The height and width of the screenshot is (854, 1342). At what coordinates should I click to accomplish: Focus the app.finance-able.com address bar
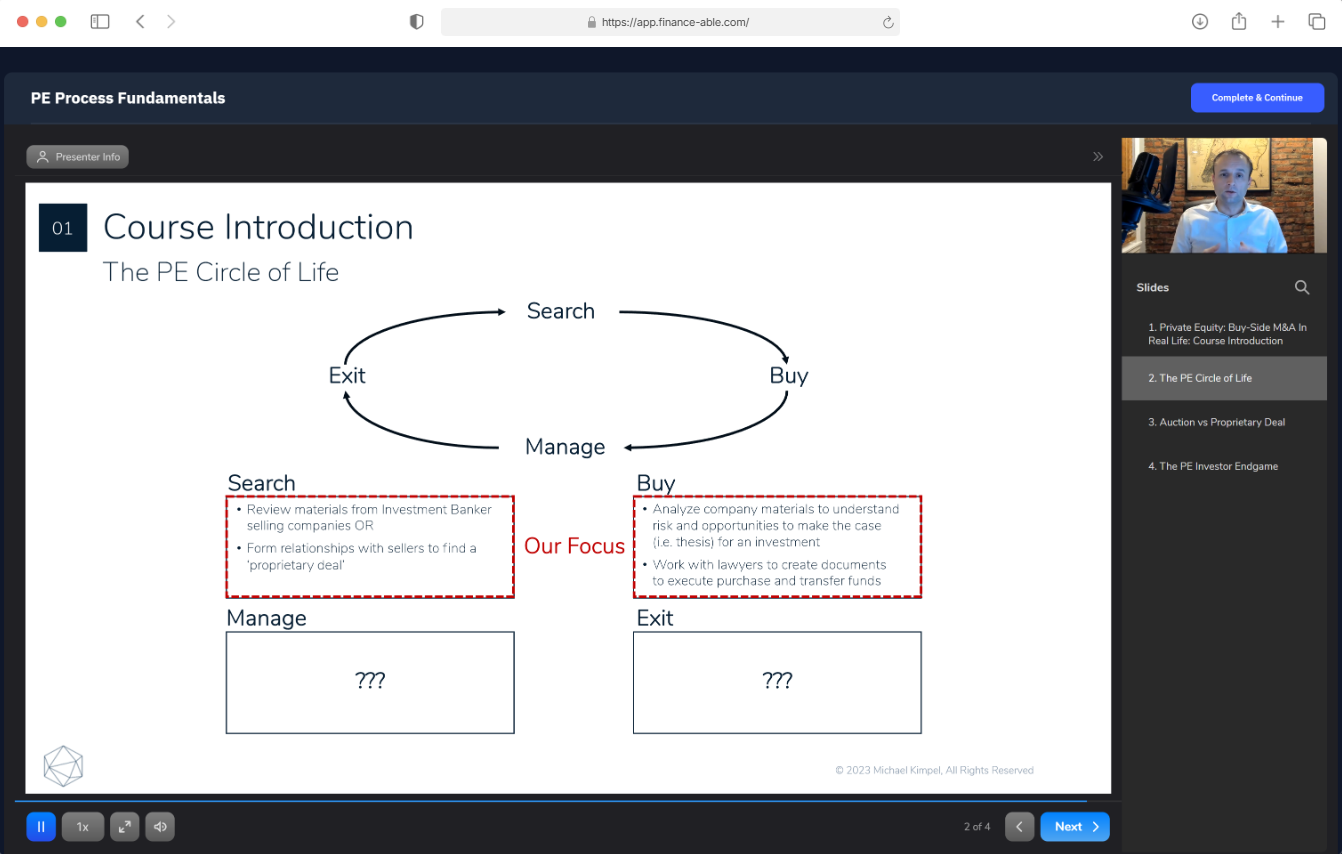coord(670,22)
